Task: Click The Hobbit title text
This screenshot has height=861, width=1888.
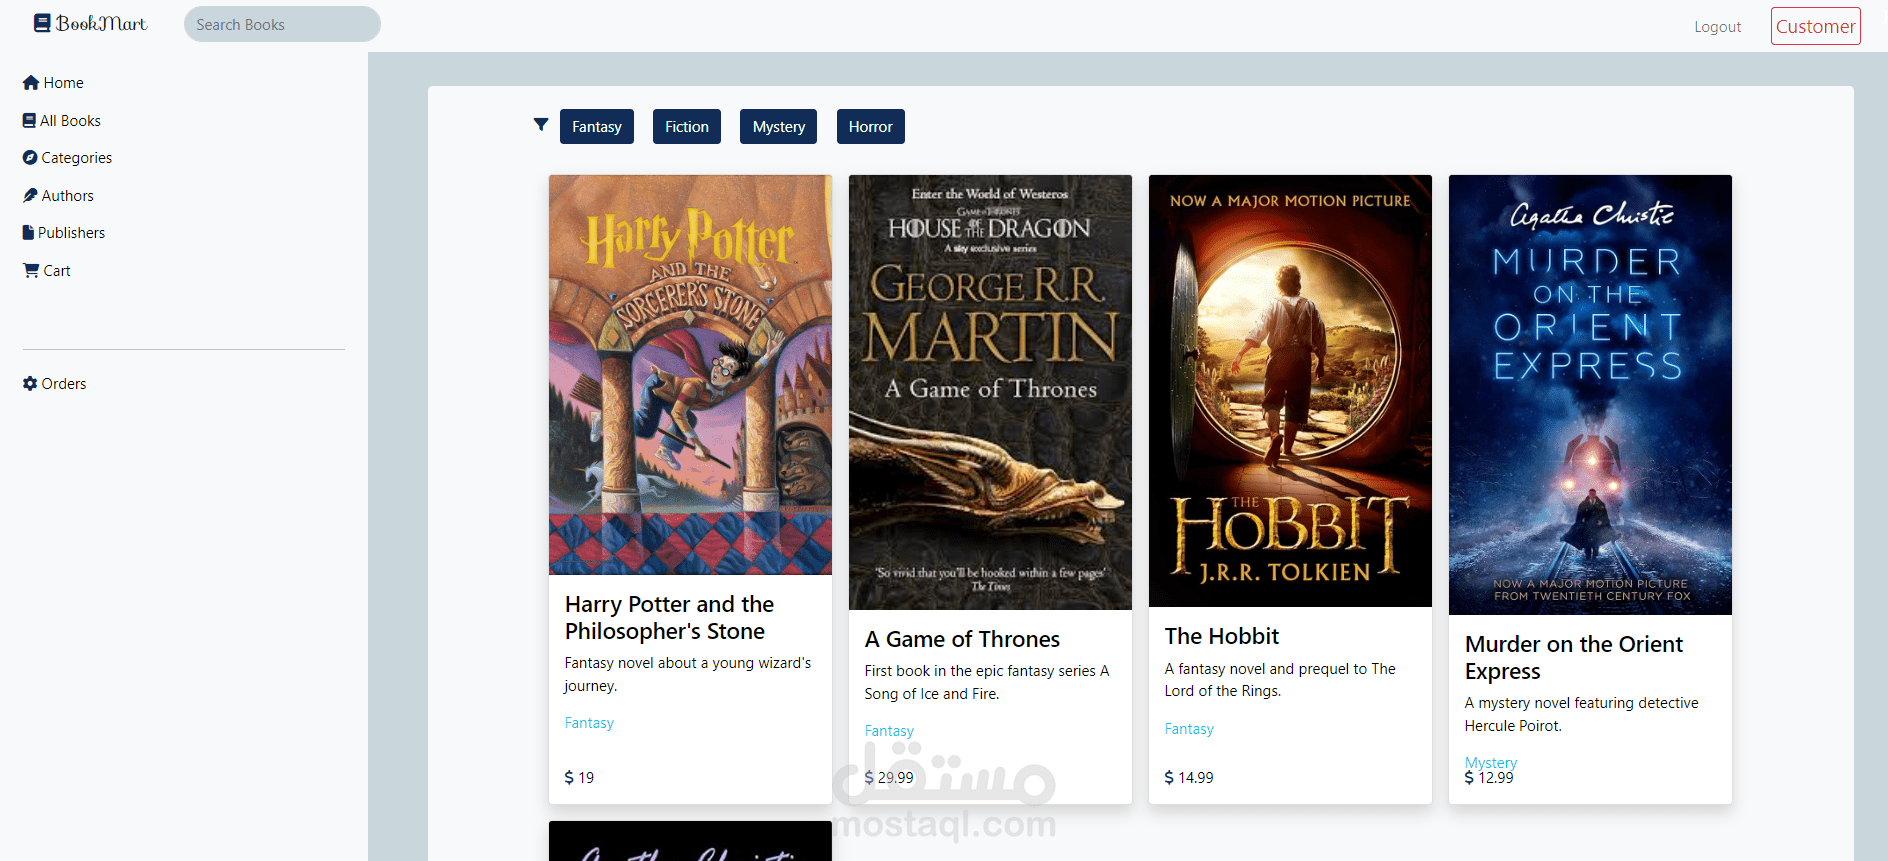Action: click(1222, 636)
